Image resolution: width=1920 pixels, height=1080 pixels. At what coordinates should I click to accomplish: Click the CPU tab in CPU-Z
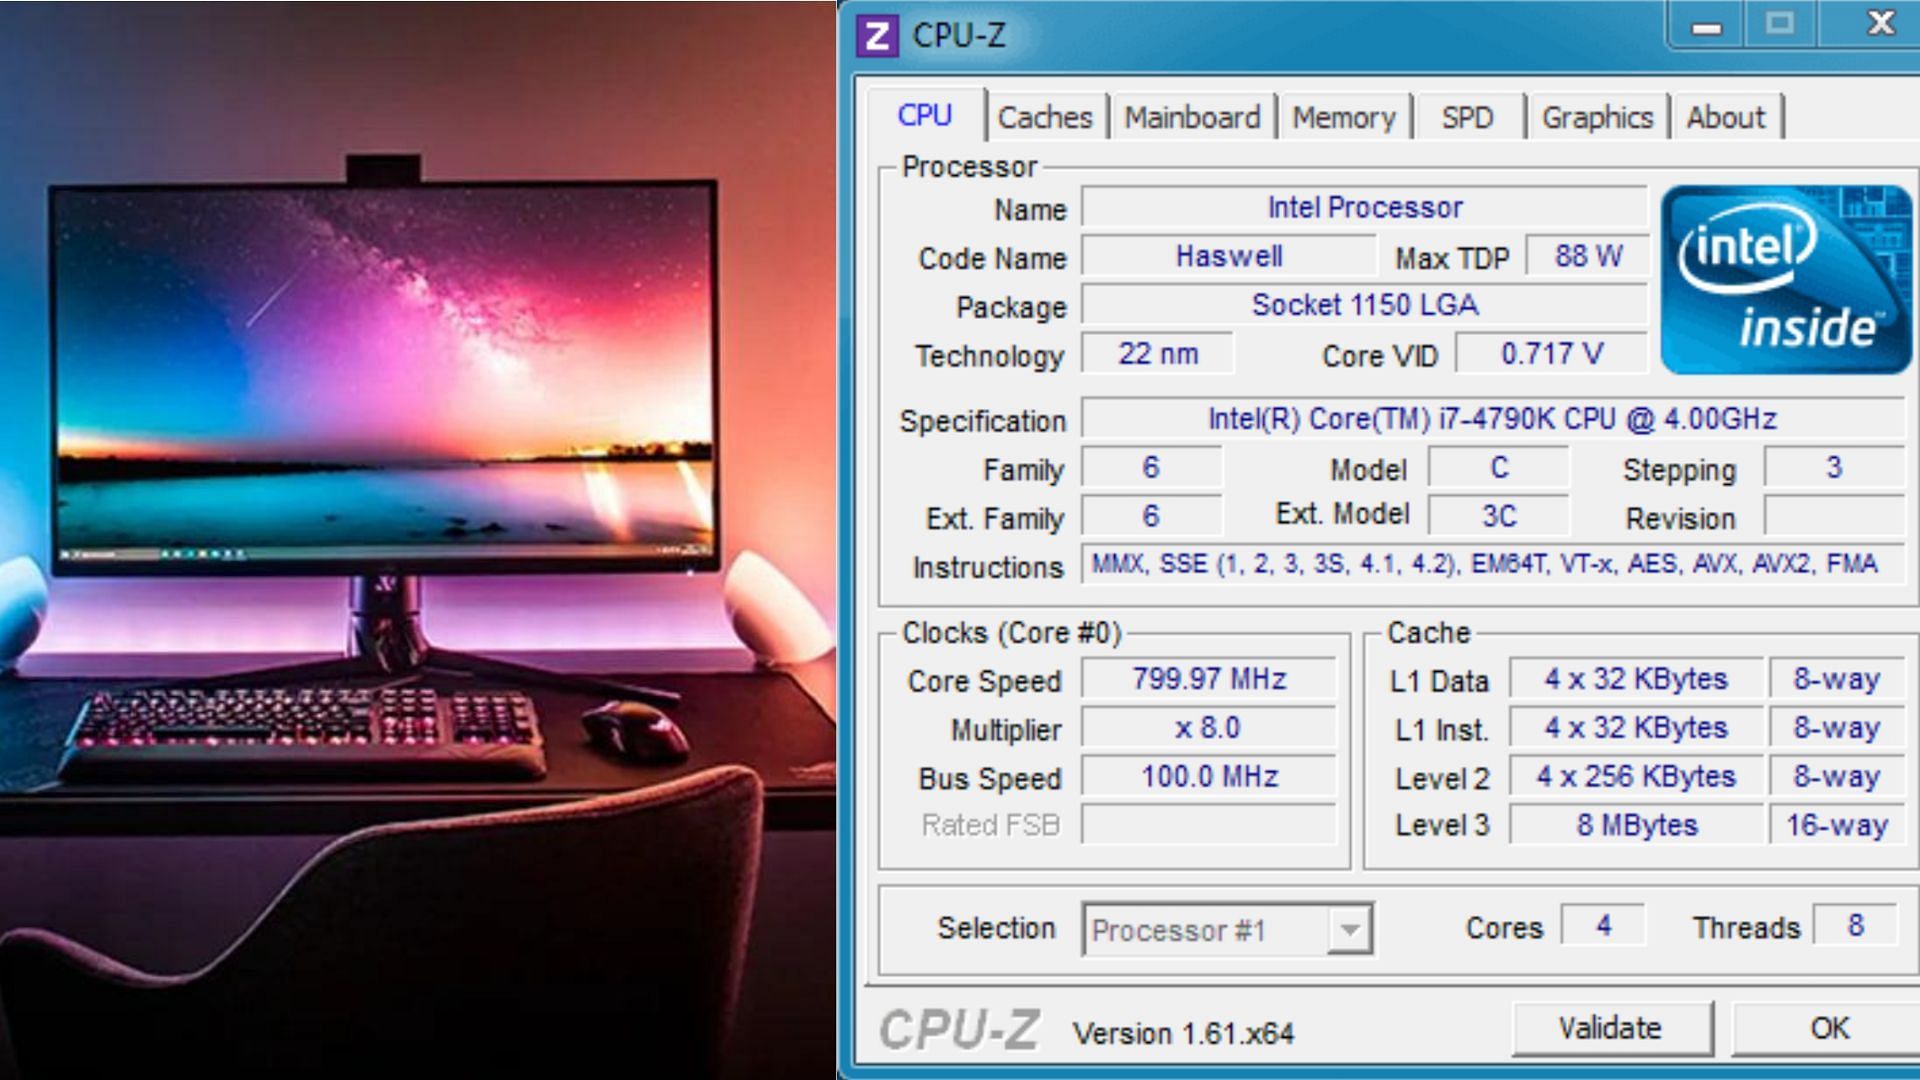[x=922, y=116]
